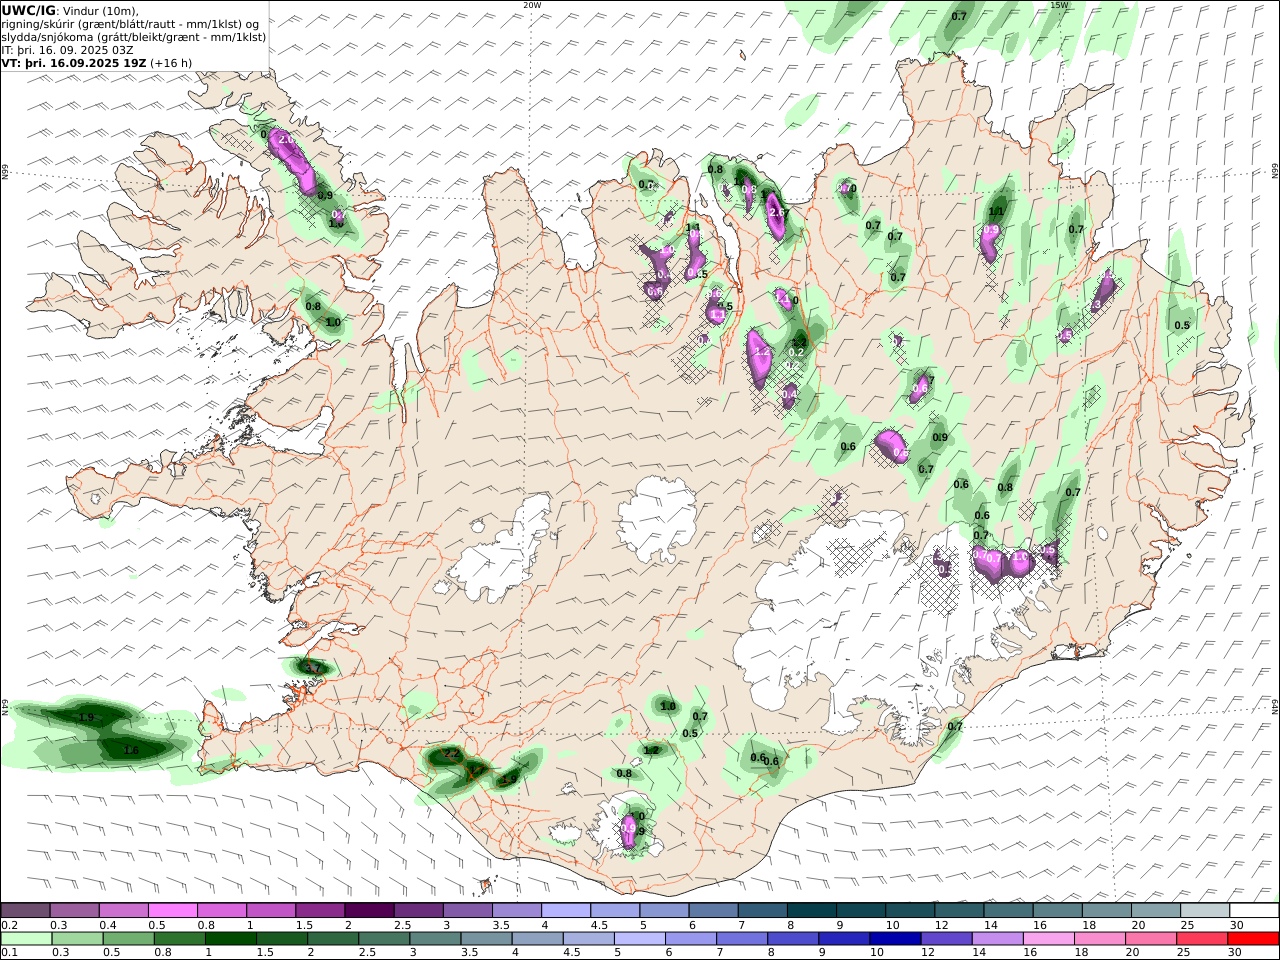Click the darkest purple 2–2.5 legend swatch
Screen dimensions: 1280x960
point(369,911)
